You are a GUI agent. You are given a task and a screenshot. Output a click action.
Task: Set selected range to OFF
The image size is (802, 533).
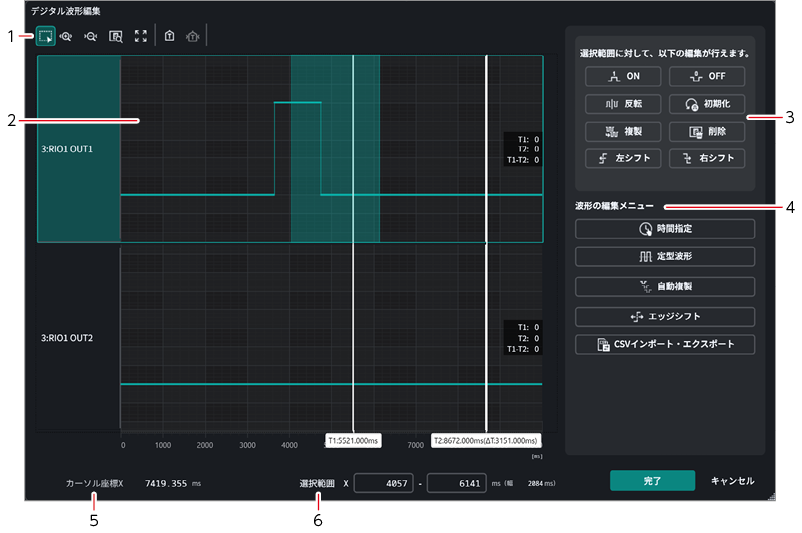(707, 76)
